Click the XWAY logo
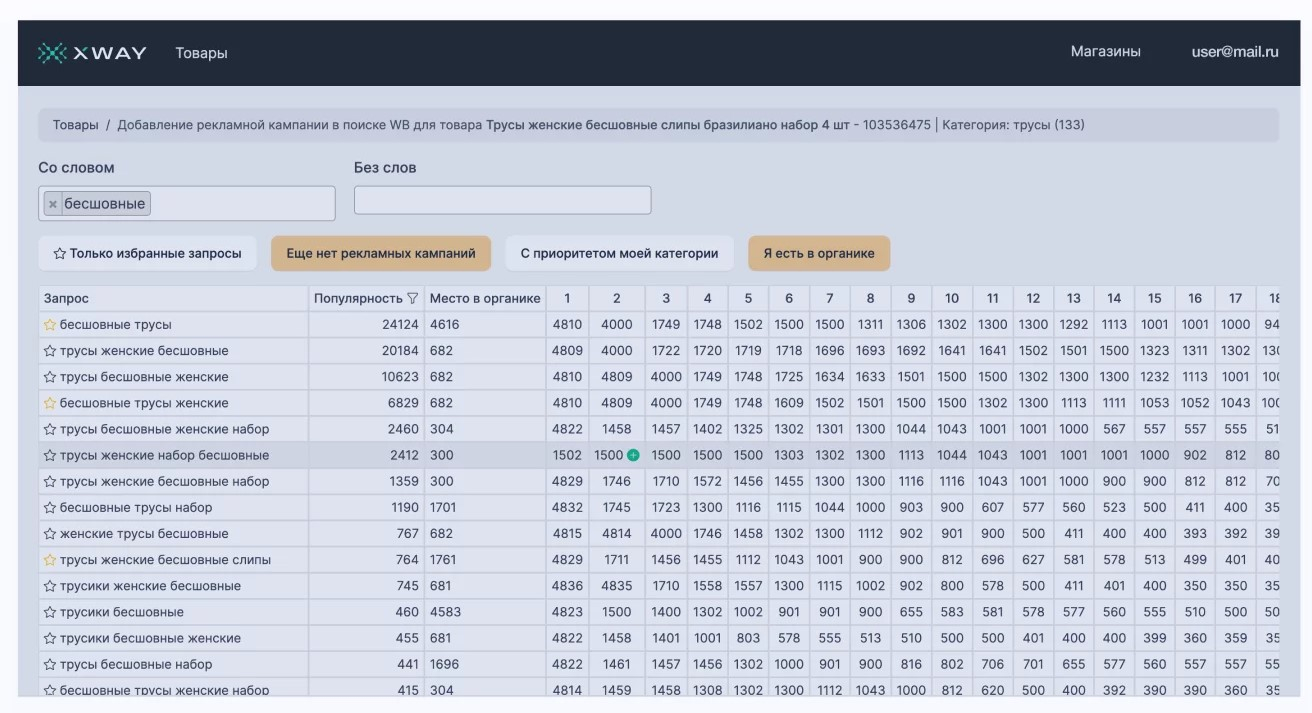Viewport: 1312px width, 713px height. [92, 52]
